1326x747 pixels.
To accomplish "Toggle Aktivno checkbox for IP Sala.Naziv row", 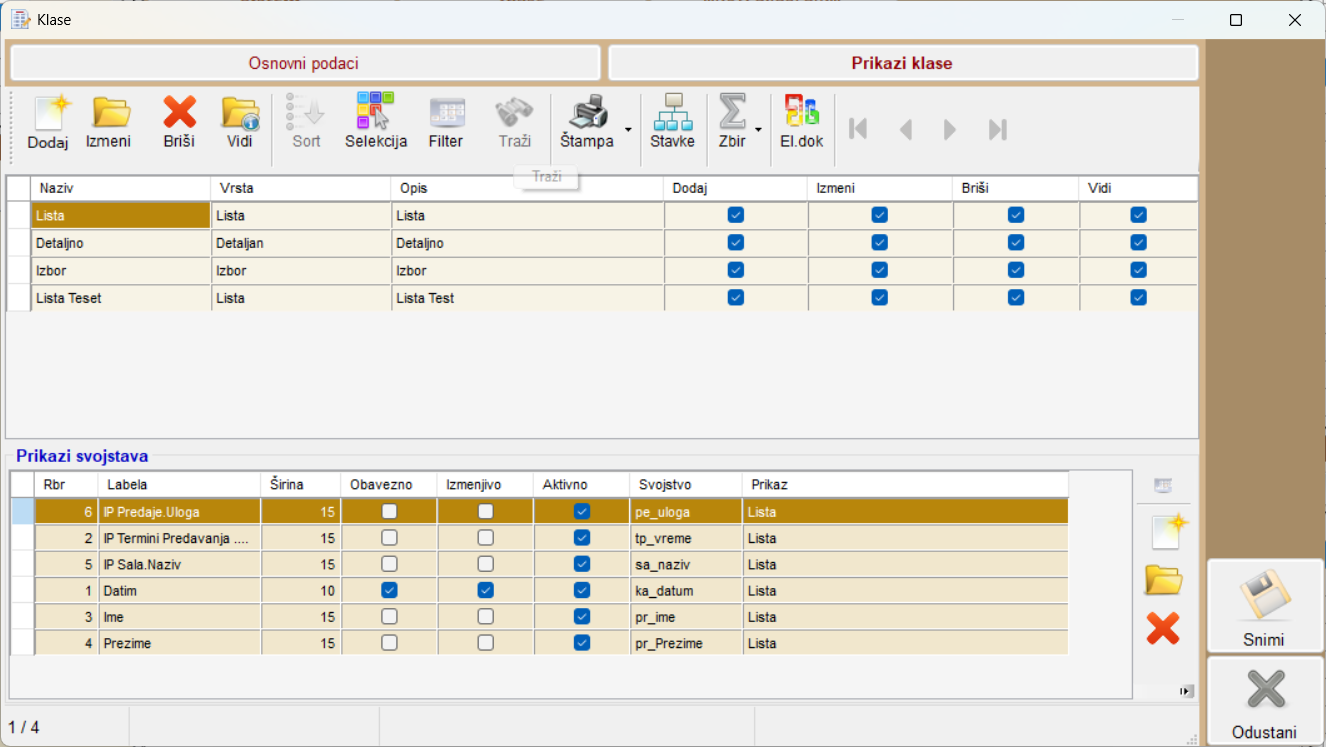I will click(x=582, y=564).
